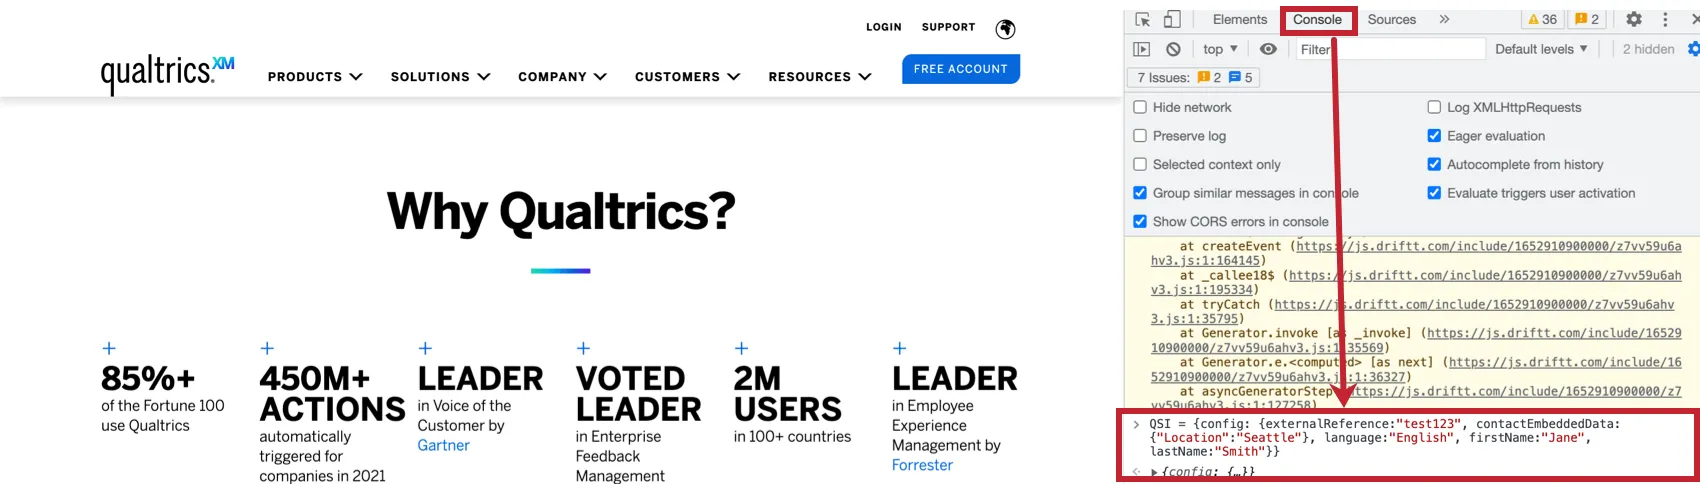Image resolution: width=1700 pixels, height=484 pixels.
Task: Open the Default levels dropdown
Action: (1541, 49)
